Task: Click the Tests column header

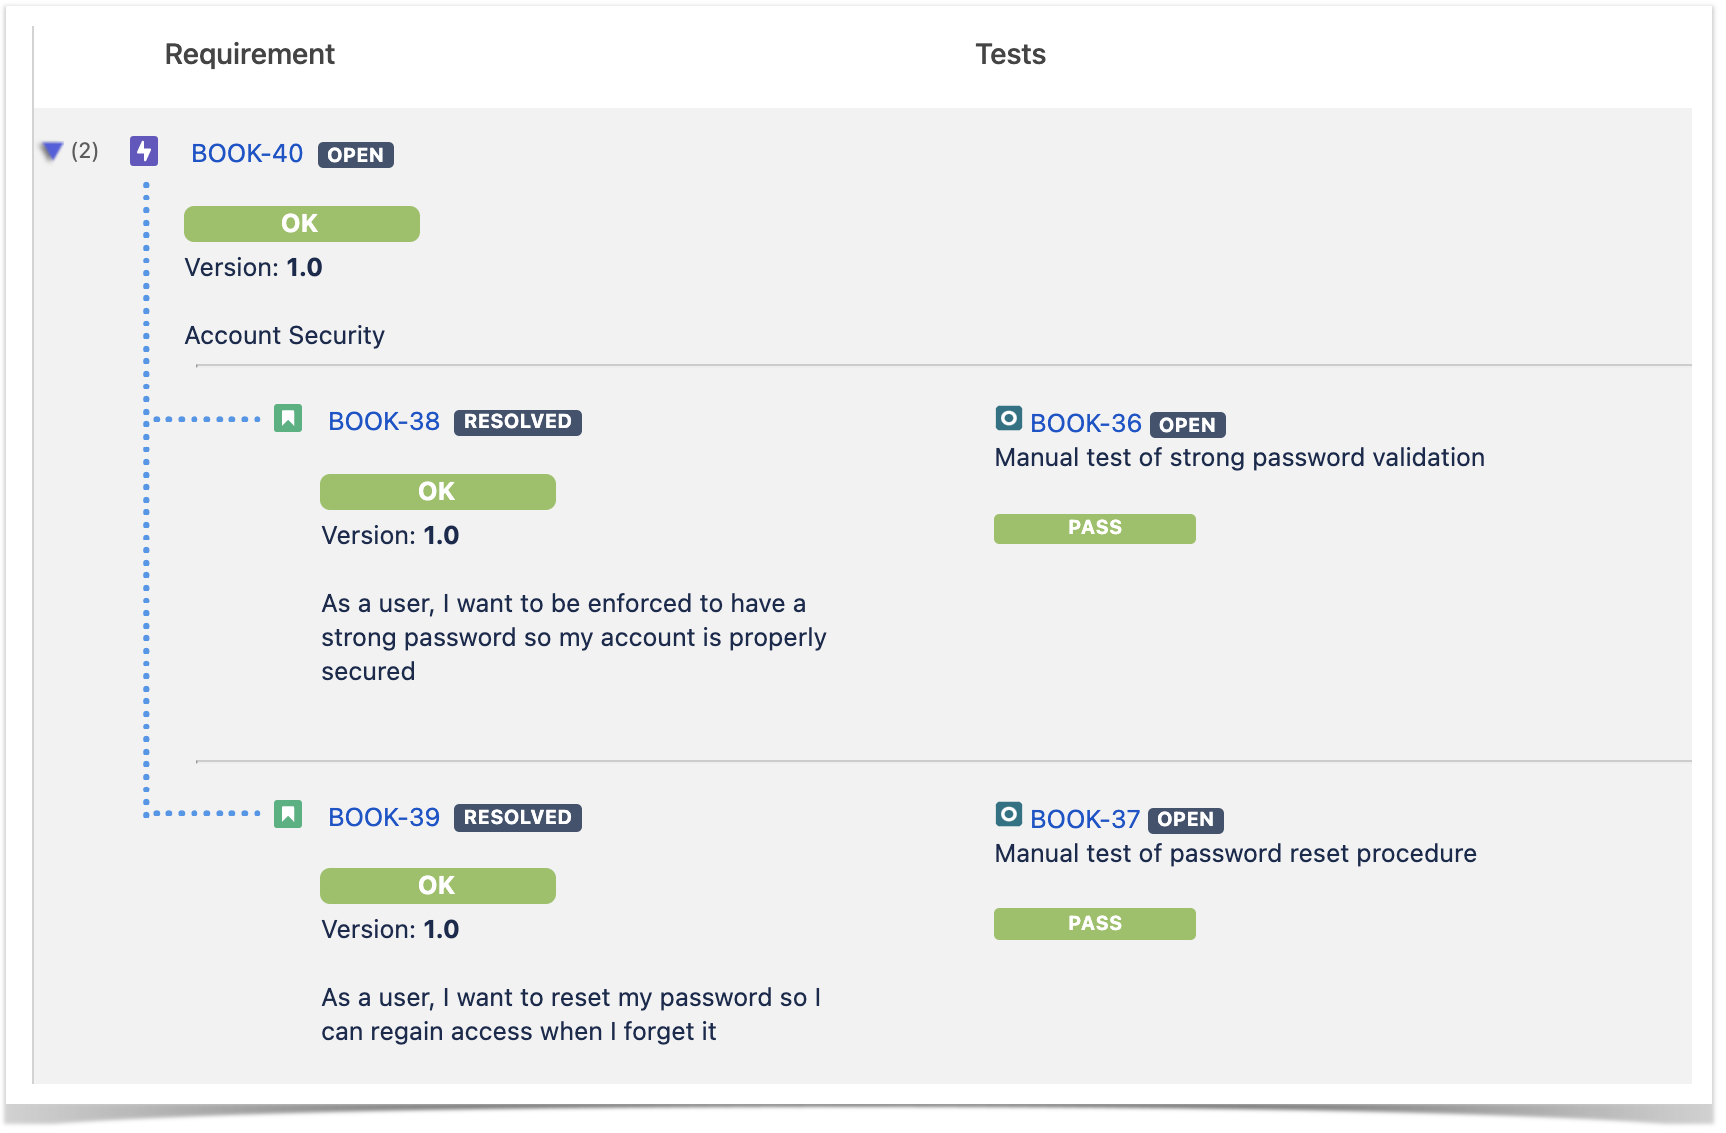Action: pyautogui.click(x=1011, y=55)
